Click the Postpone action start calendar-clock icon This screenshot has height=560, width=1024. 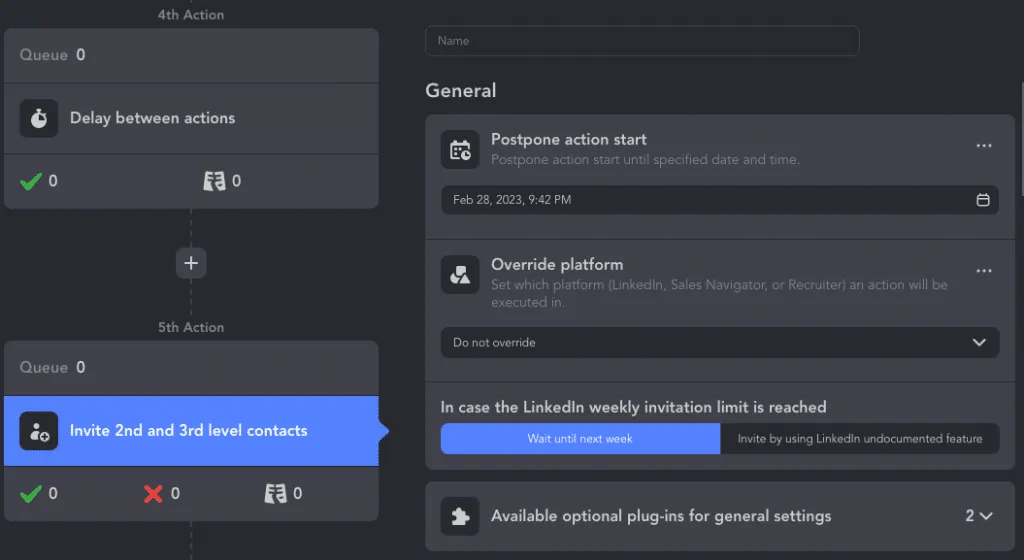click(x=460, y=149)
